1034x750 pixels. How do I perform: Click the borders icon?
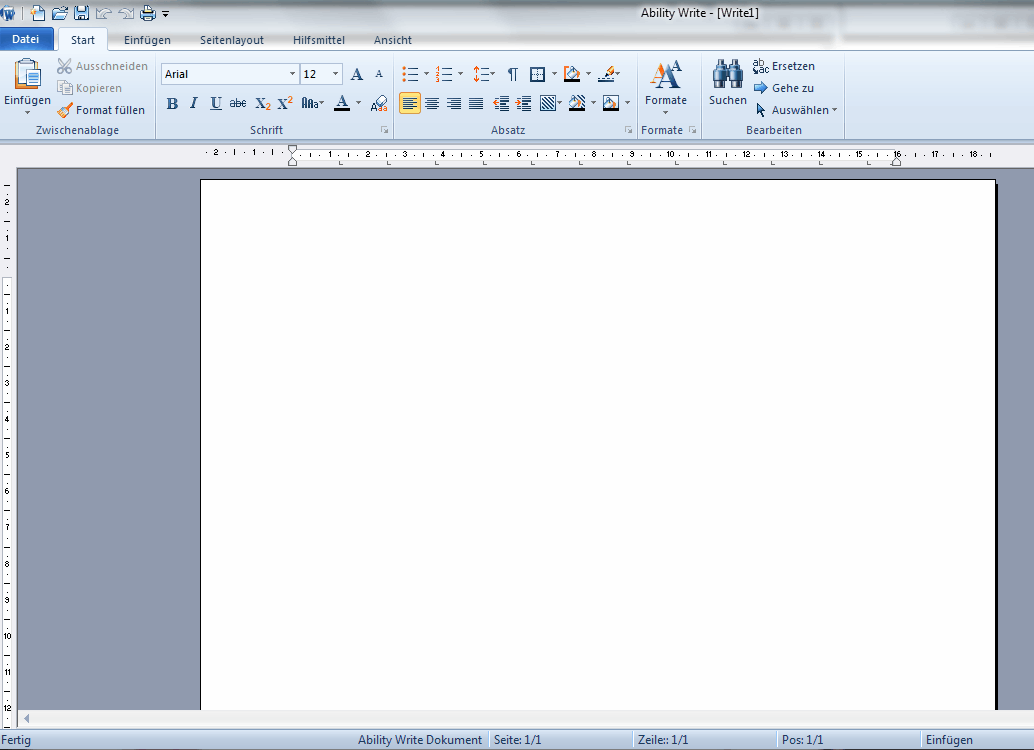click(537, 74)
